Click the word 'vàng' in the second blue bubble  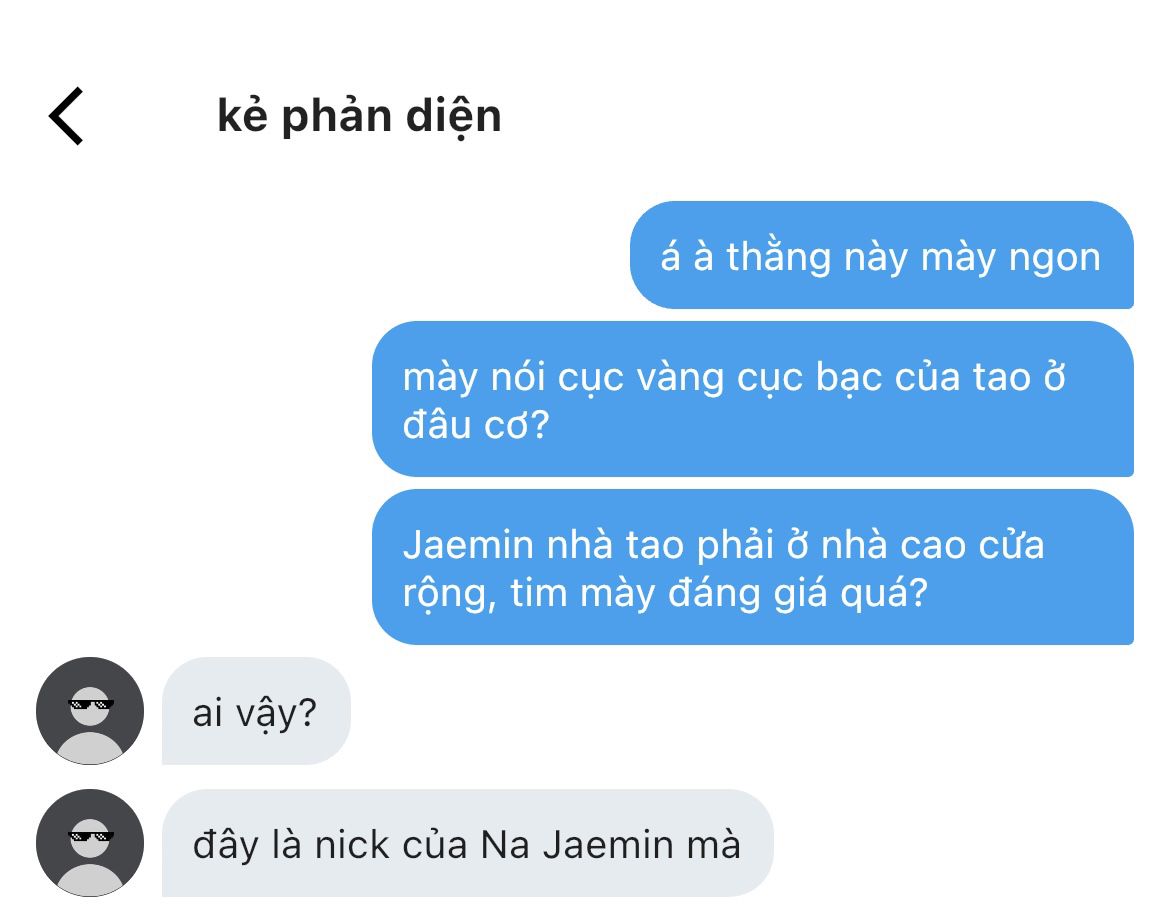680,378
